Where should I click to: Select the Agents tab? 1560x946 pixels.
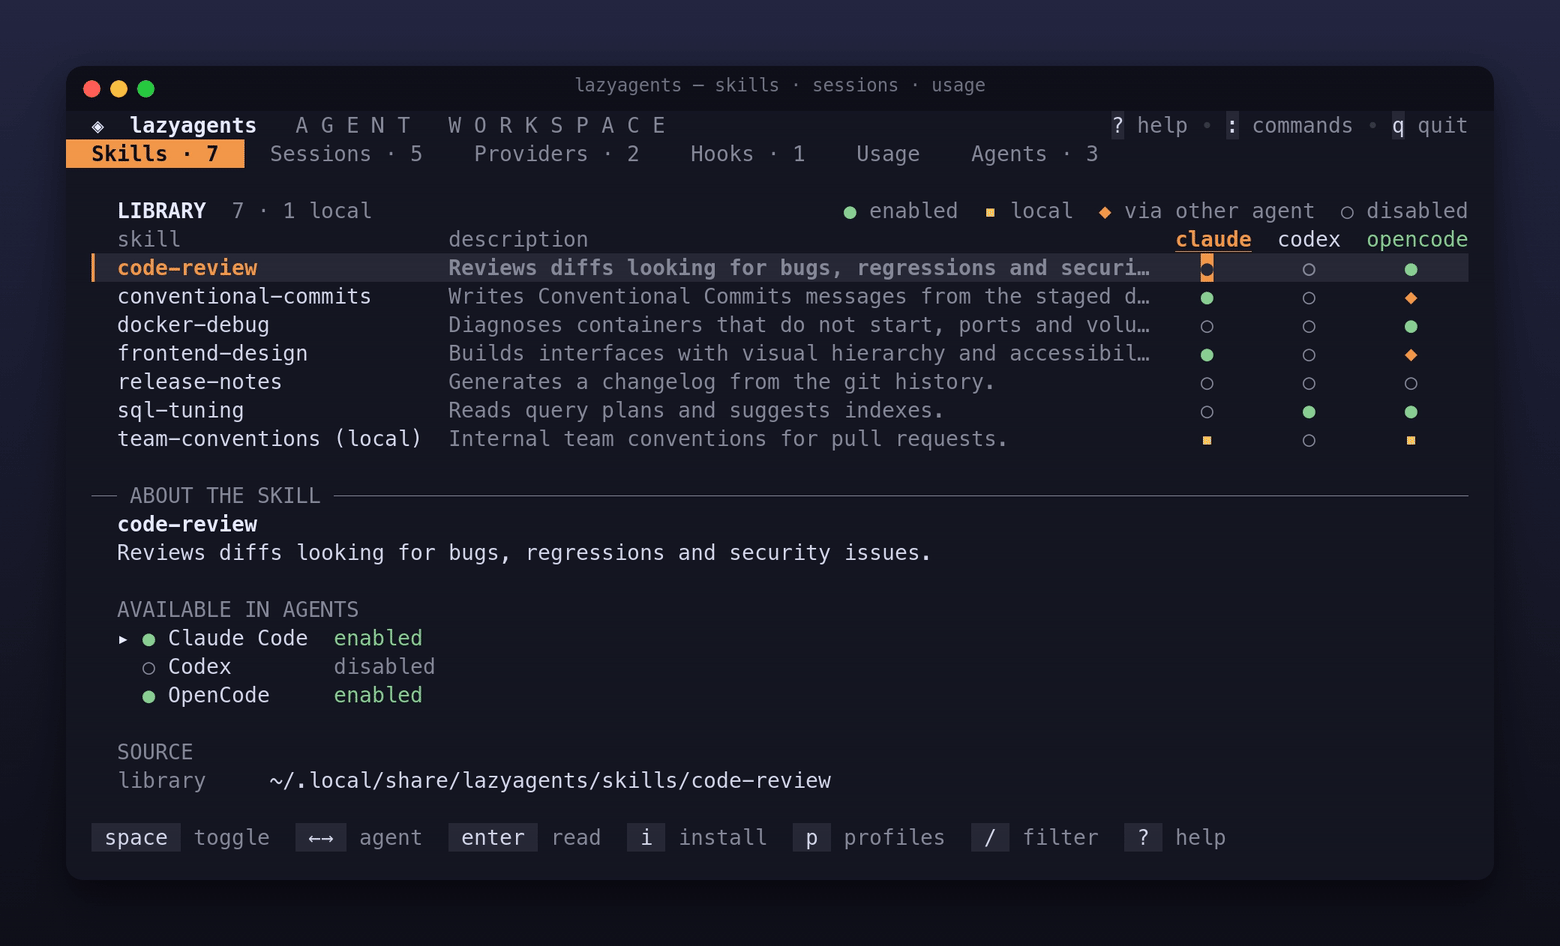tap(1034, 154)
